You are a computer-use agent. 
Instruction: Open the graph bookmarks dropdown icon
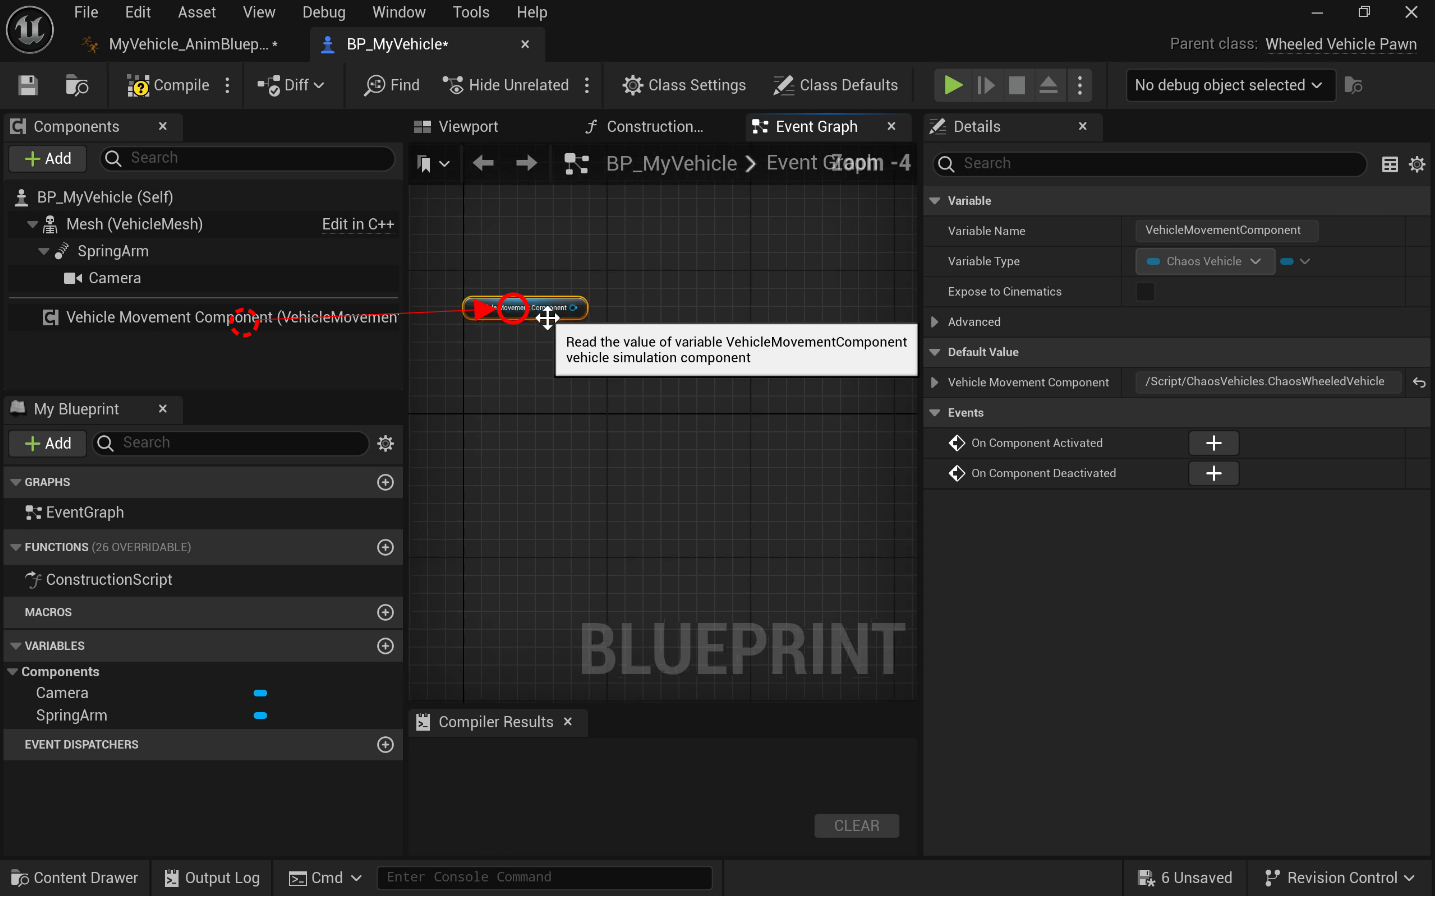click(433, 163)
